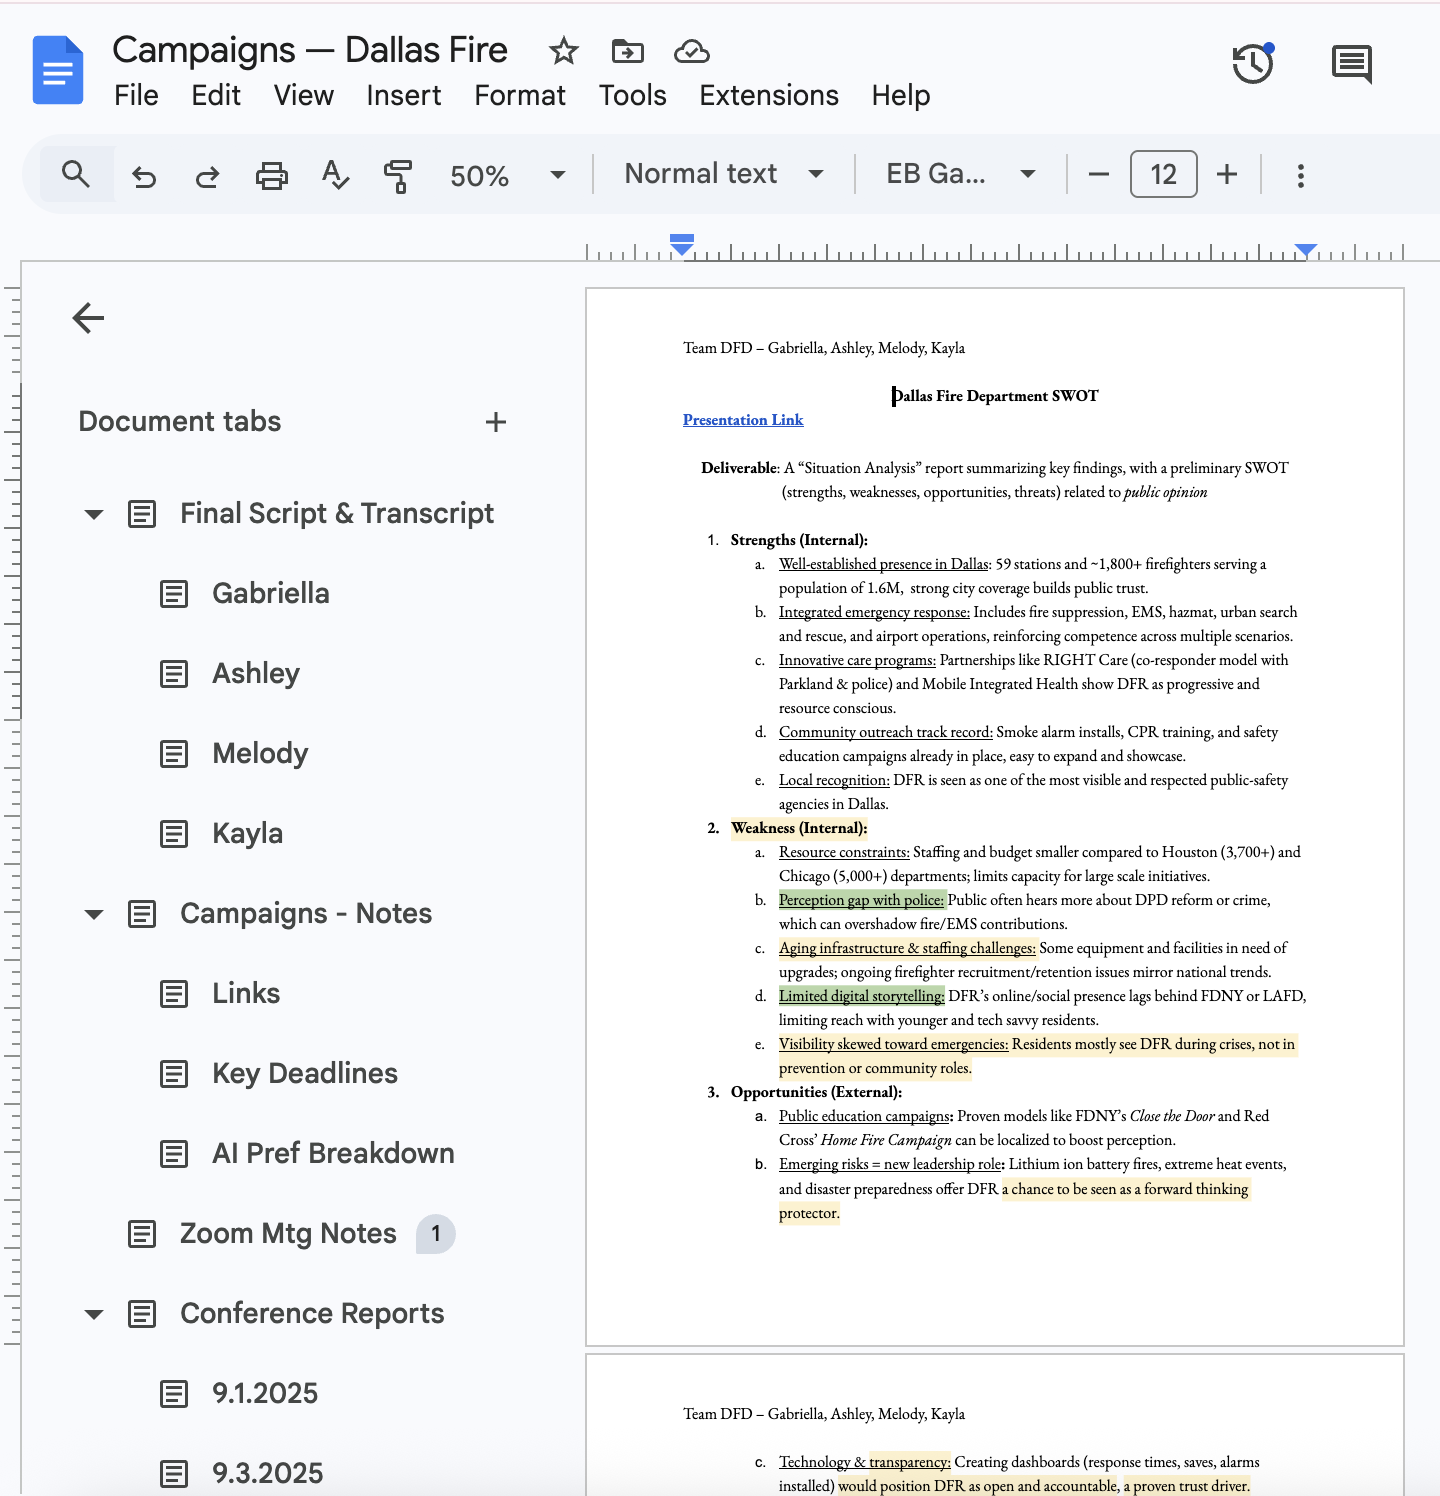Viewport: 1440px width, 1496px height.
Task: Click the 'Opportunities (External):' heading
Action: coord(816,1092)
